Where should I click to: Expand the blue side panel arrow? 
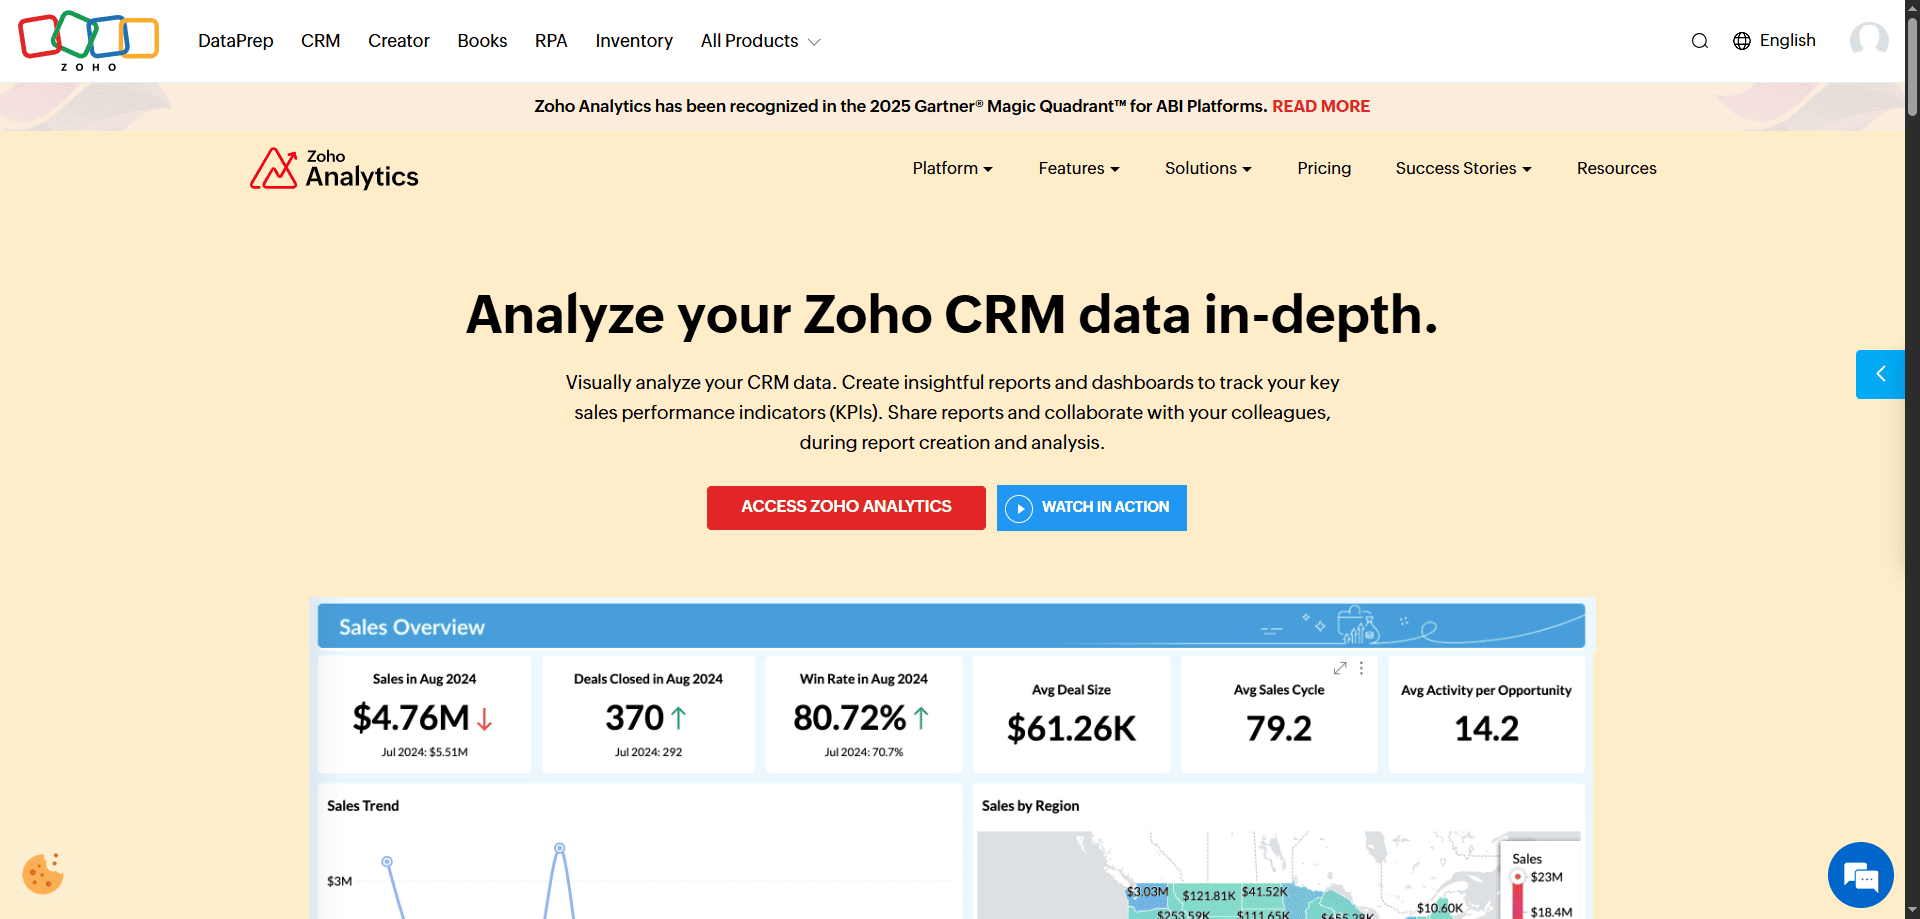coord(1880,374)
